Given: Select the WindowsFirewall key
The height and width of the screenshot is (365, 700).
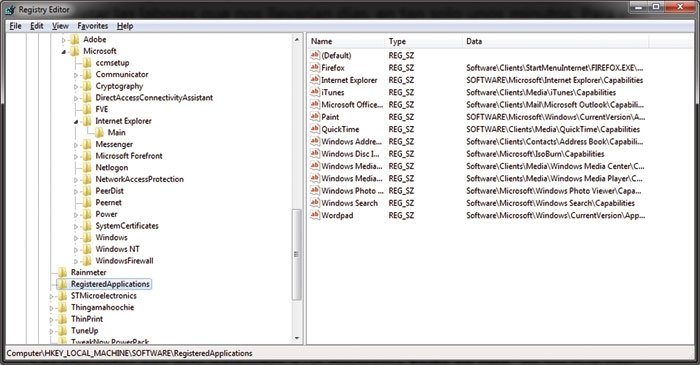Looking at the screenshot, I should [x=124, y=261].
